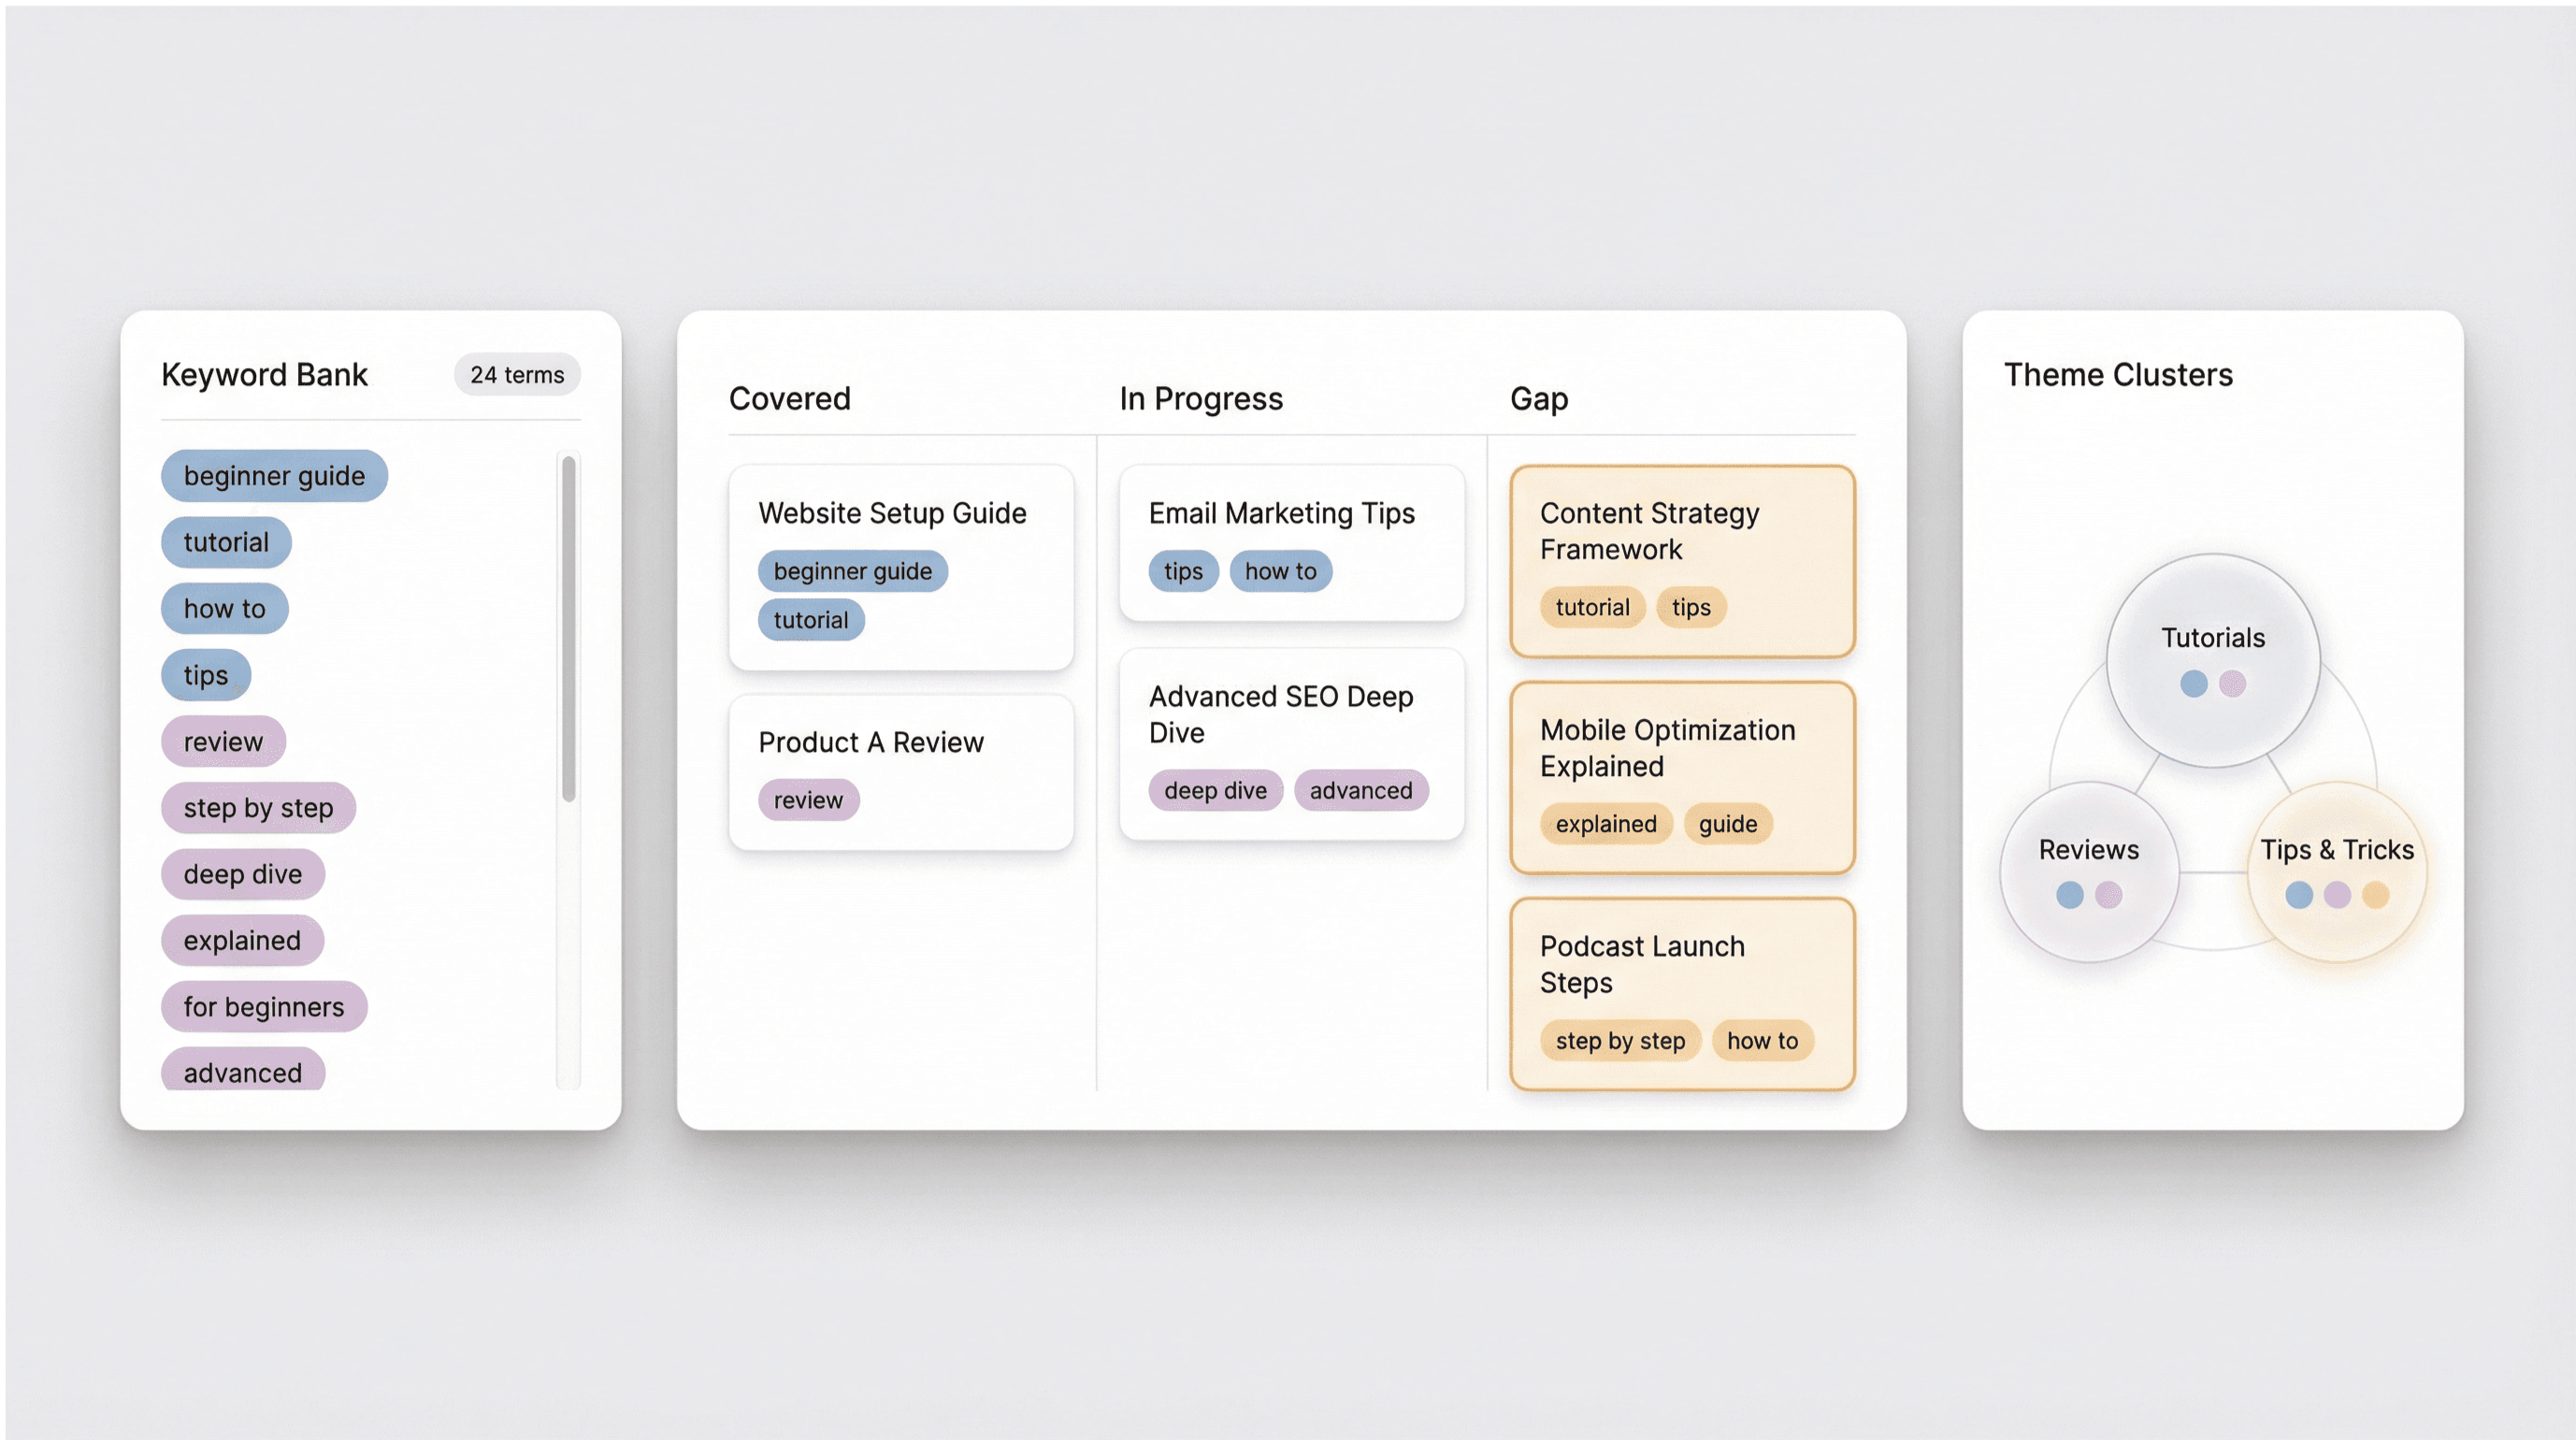Viewport: 2576px width, 1440px height.
Task: Click the "step by step" keyword chip
Action: tap(258, 807)
